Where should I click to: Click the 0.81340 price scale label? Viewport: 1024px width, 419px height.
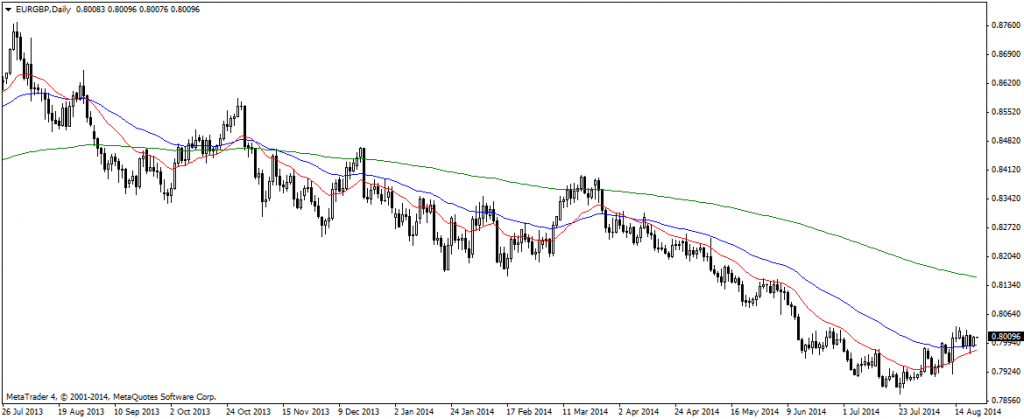1003,286
